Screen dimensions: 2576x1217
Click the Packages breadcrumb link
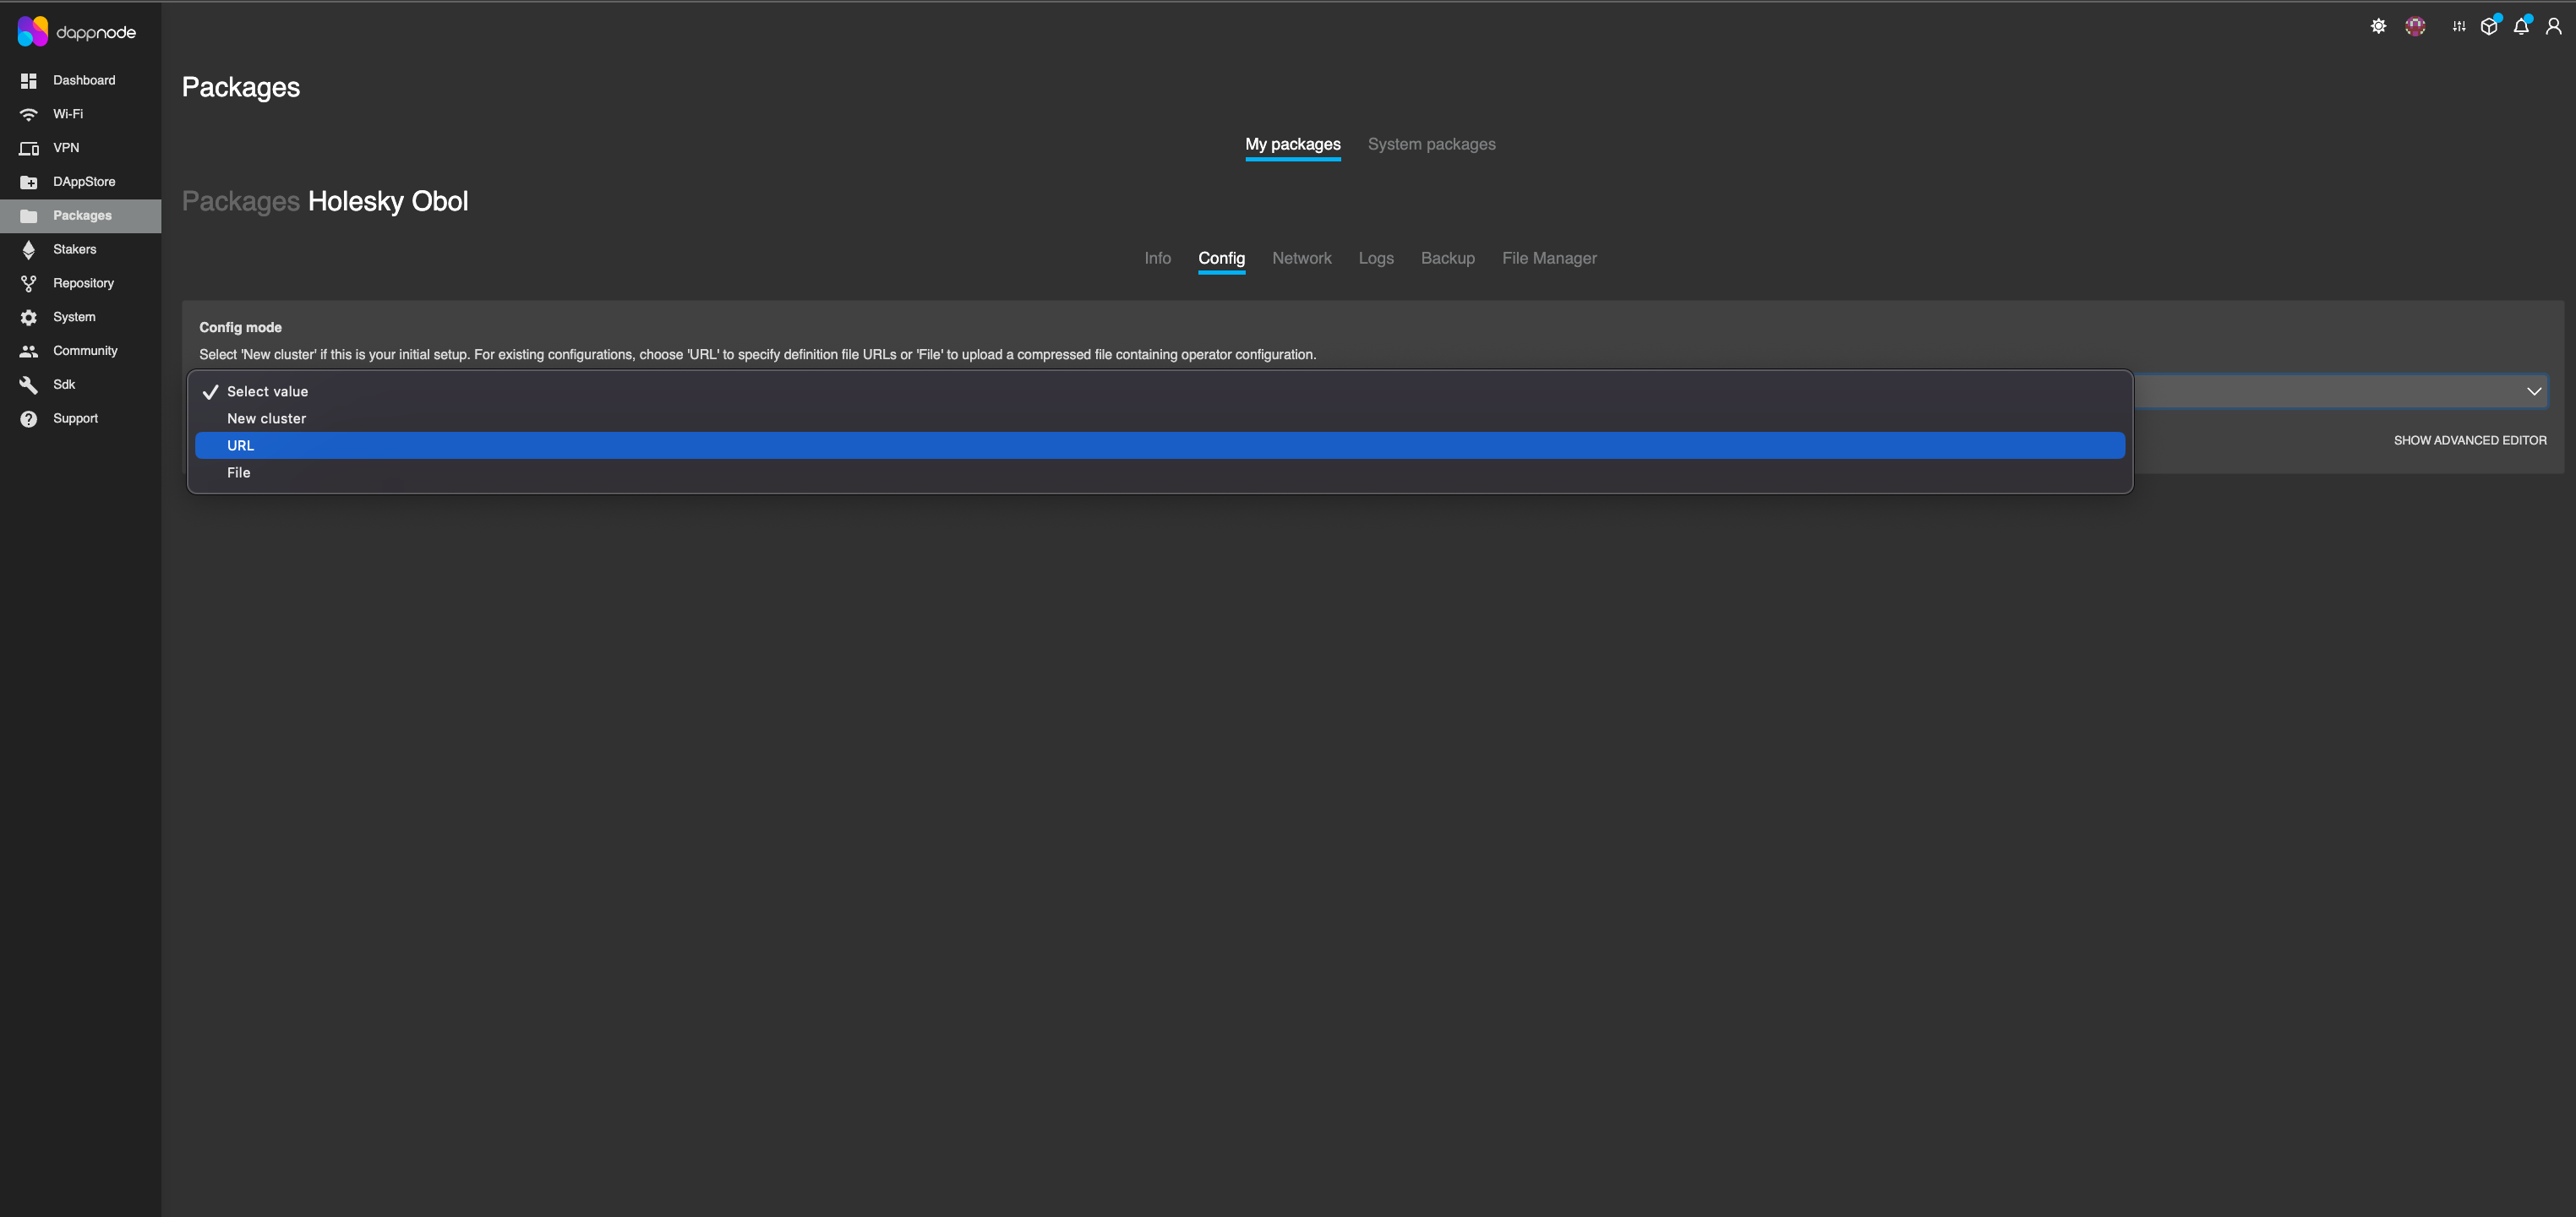point(240,201)
